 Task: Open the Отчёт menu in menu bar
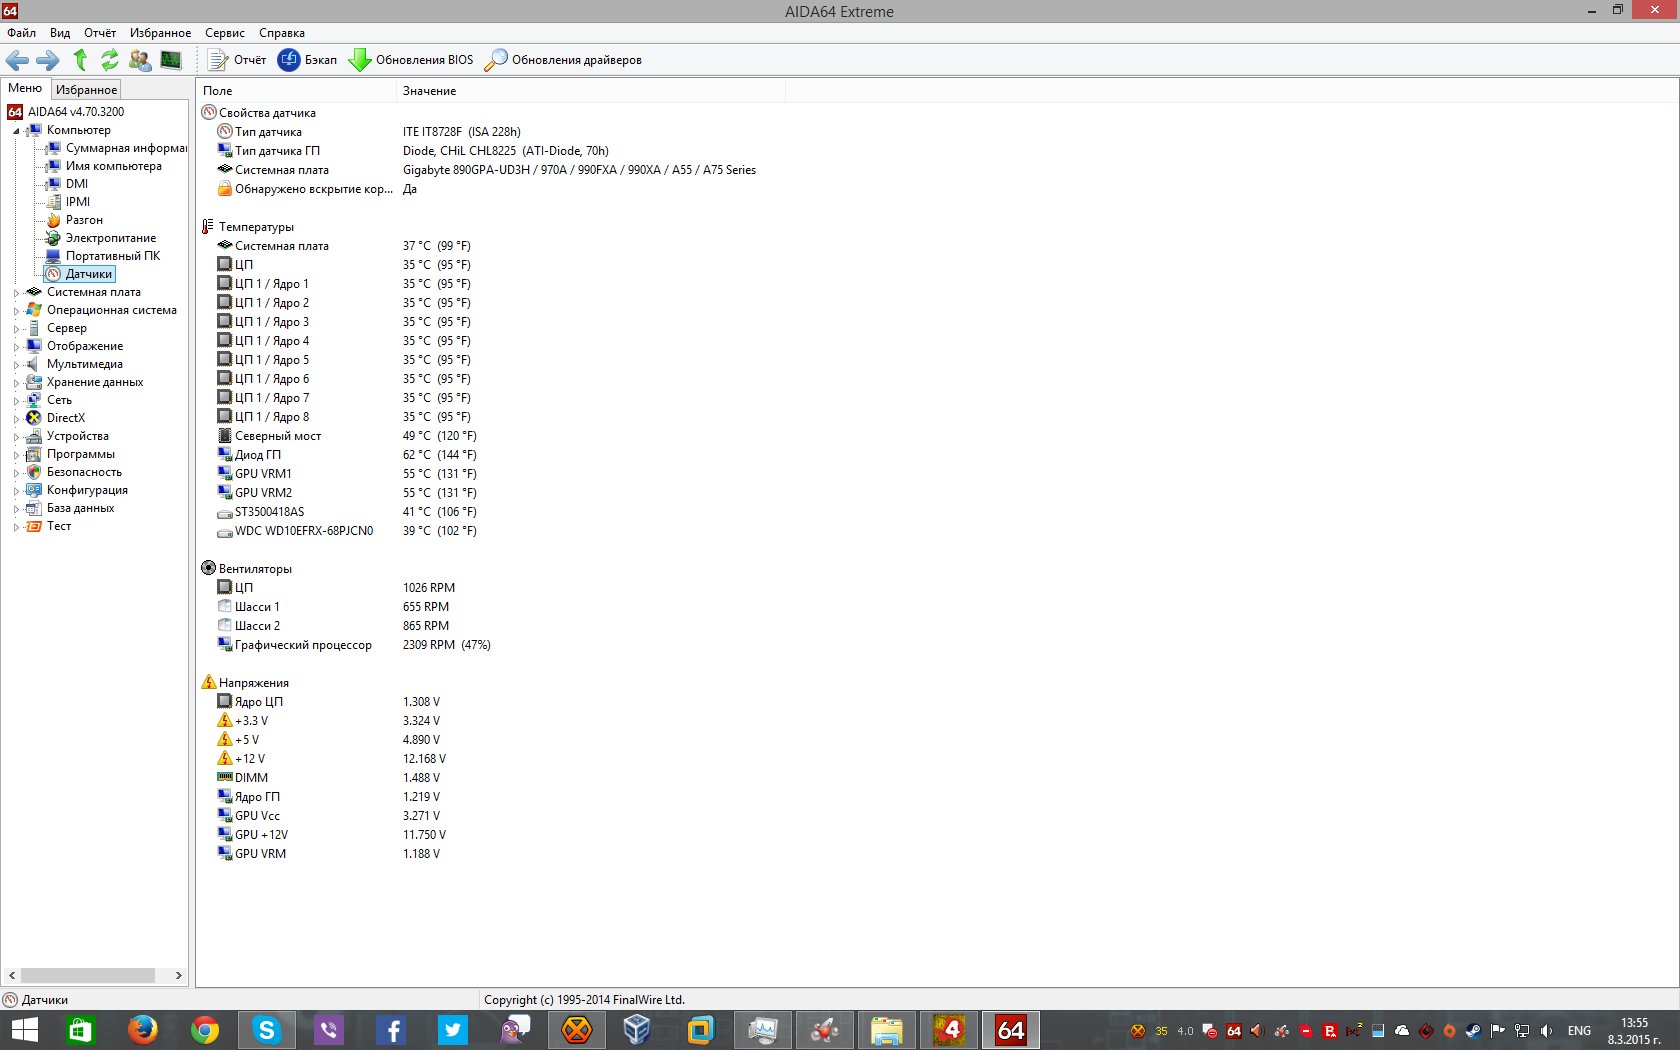[x=100, y=33]
